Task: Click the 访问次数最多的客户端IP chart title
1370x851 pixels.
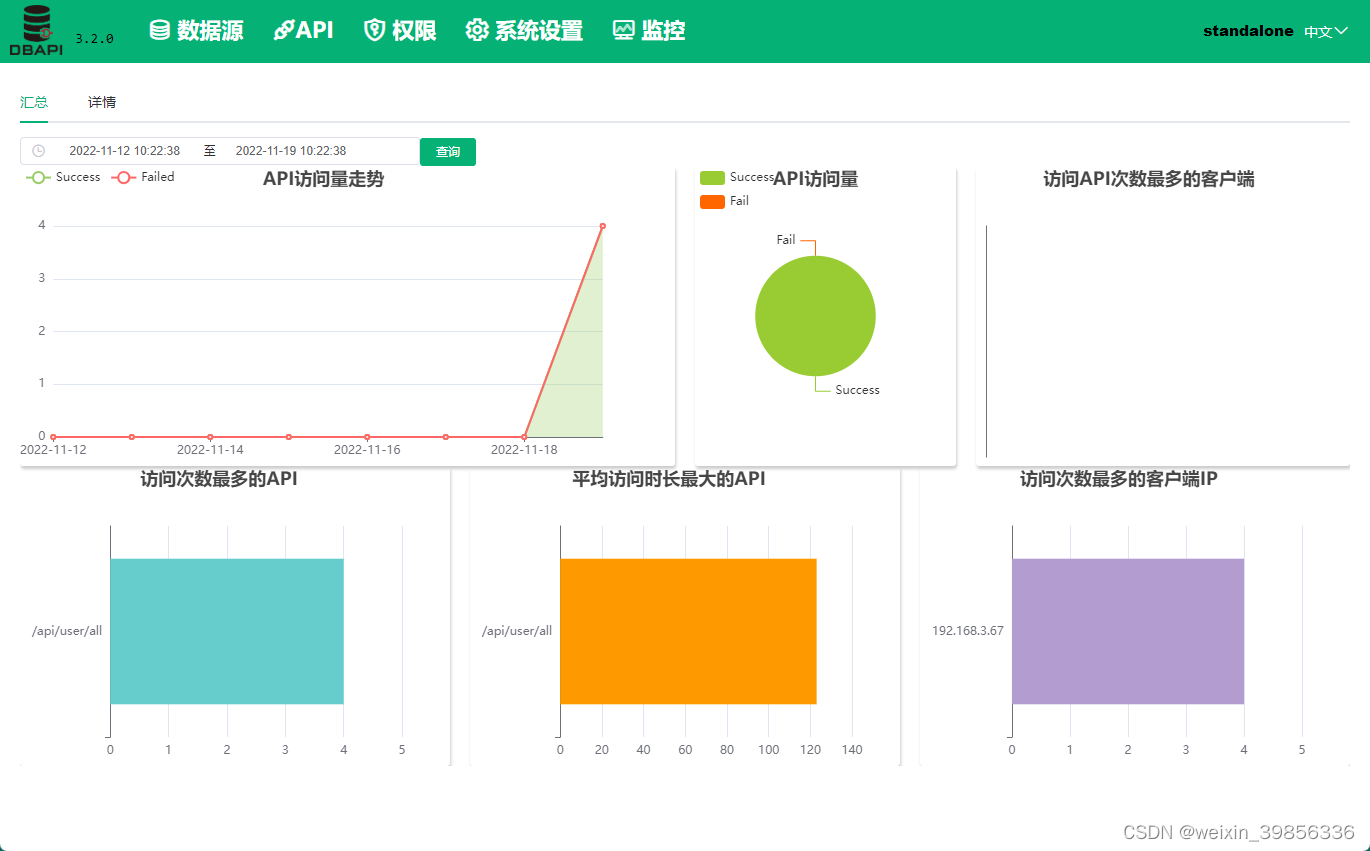Action: click(1119, 479)
